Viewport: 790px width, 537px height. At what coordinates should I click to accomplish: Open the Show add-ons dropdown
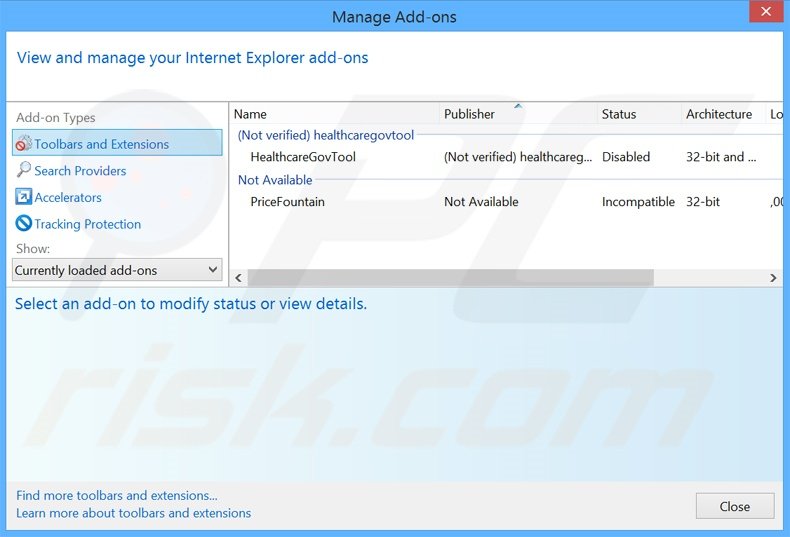[x=117, y=270]
